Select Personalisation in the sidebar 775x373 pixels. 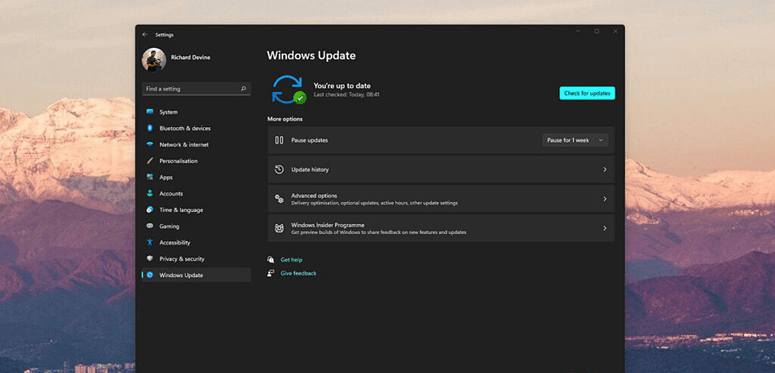pyautogui.click(x=196, y=161)
